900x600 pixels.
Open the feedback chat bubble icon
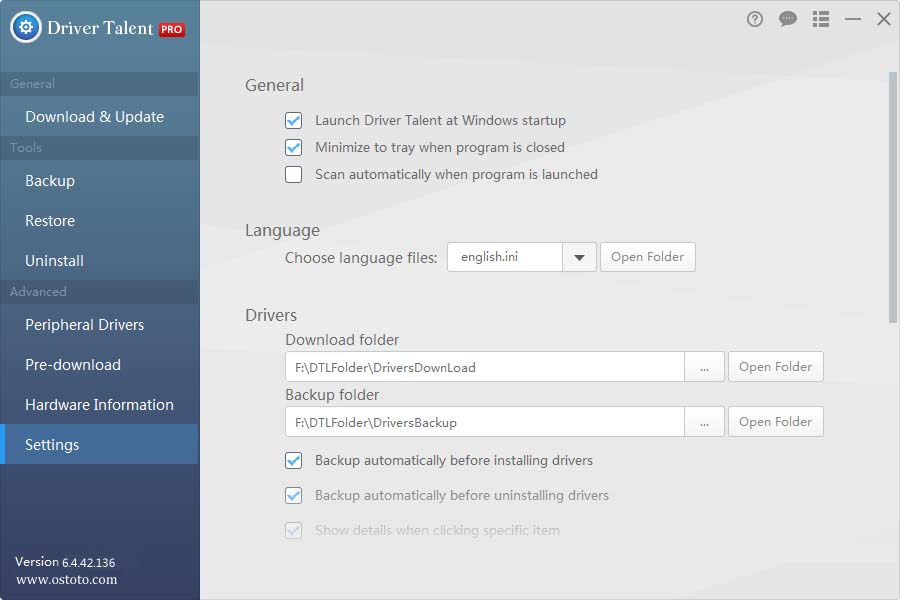coord(788,20)
